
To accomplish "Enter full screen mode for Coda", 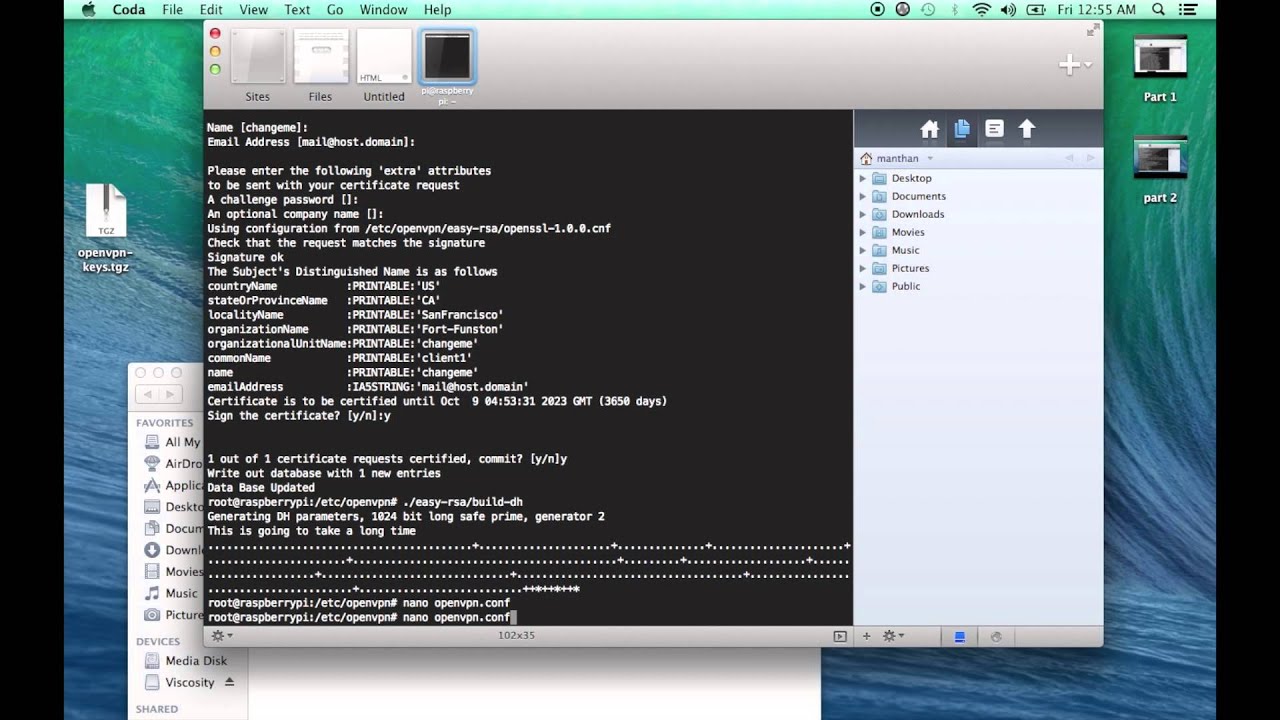I will coord(1092,31).
